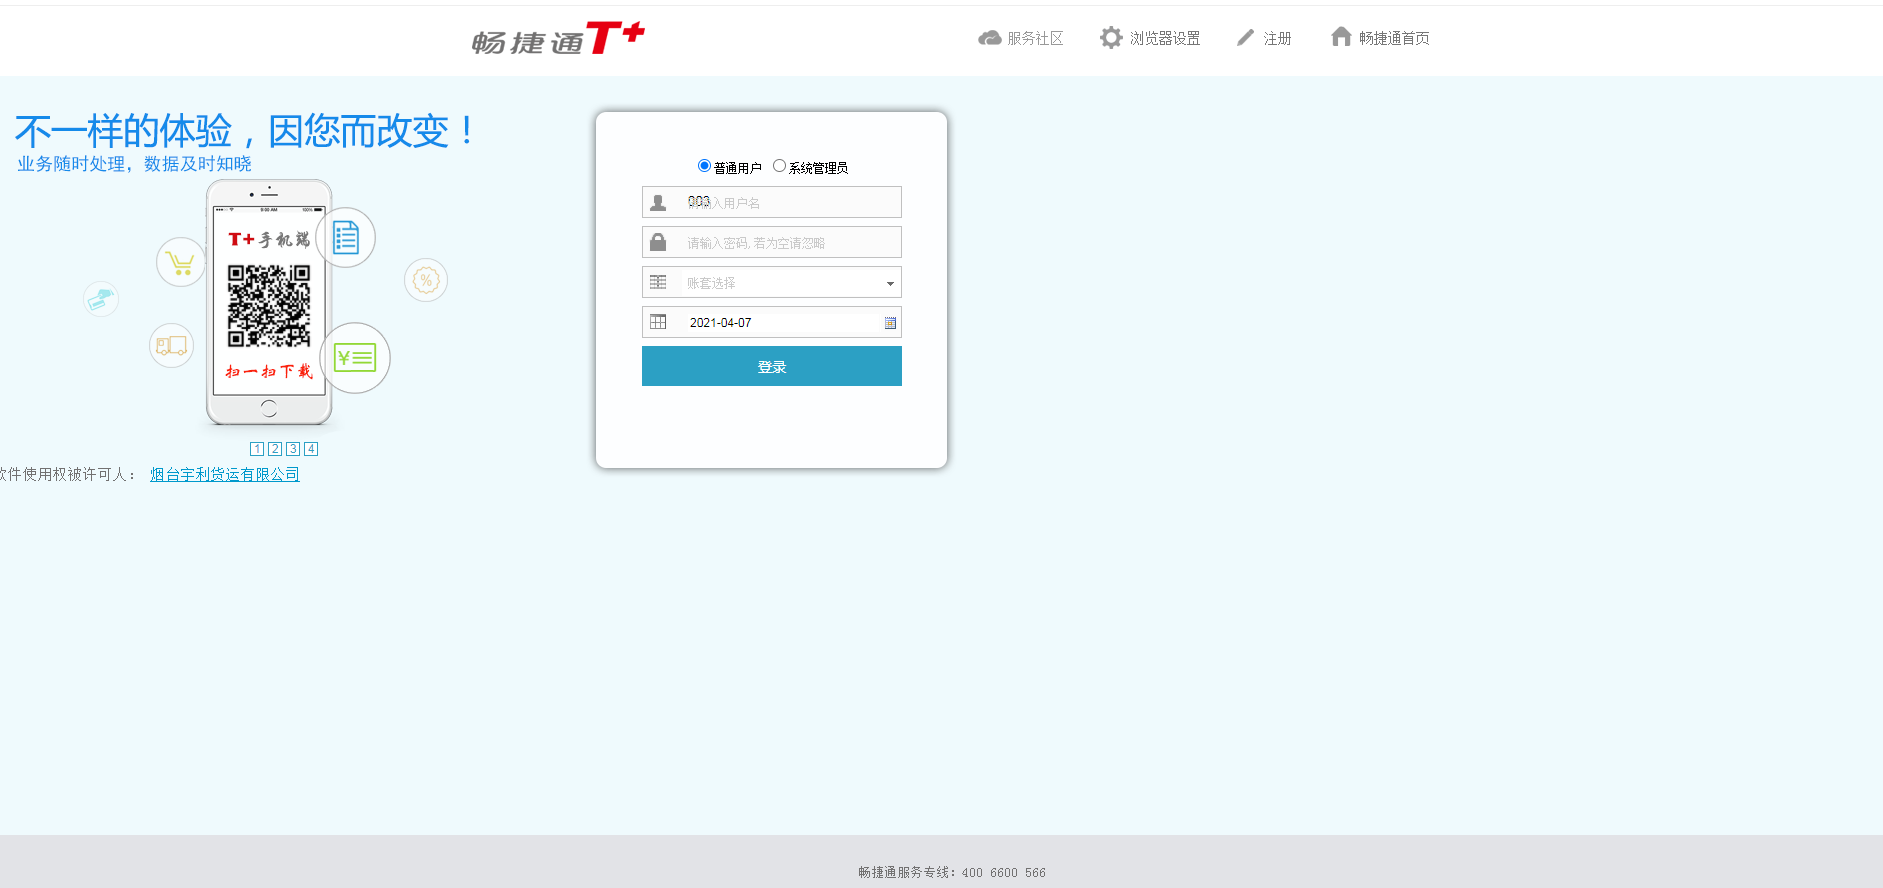Click the account set list icon
Viewport: 1883px width, 888px height.
[x=658, y=282]
